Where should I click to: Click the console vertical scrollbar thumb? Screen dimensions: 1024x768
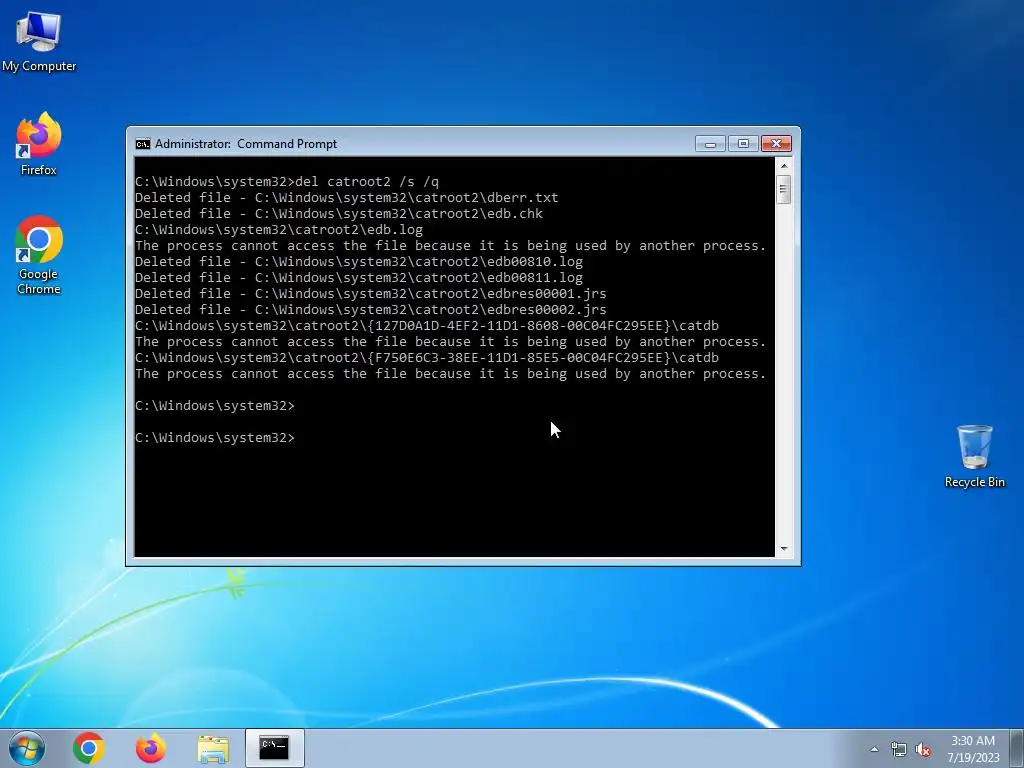click(784, 190)
